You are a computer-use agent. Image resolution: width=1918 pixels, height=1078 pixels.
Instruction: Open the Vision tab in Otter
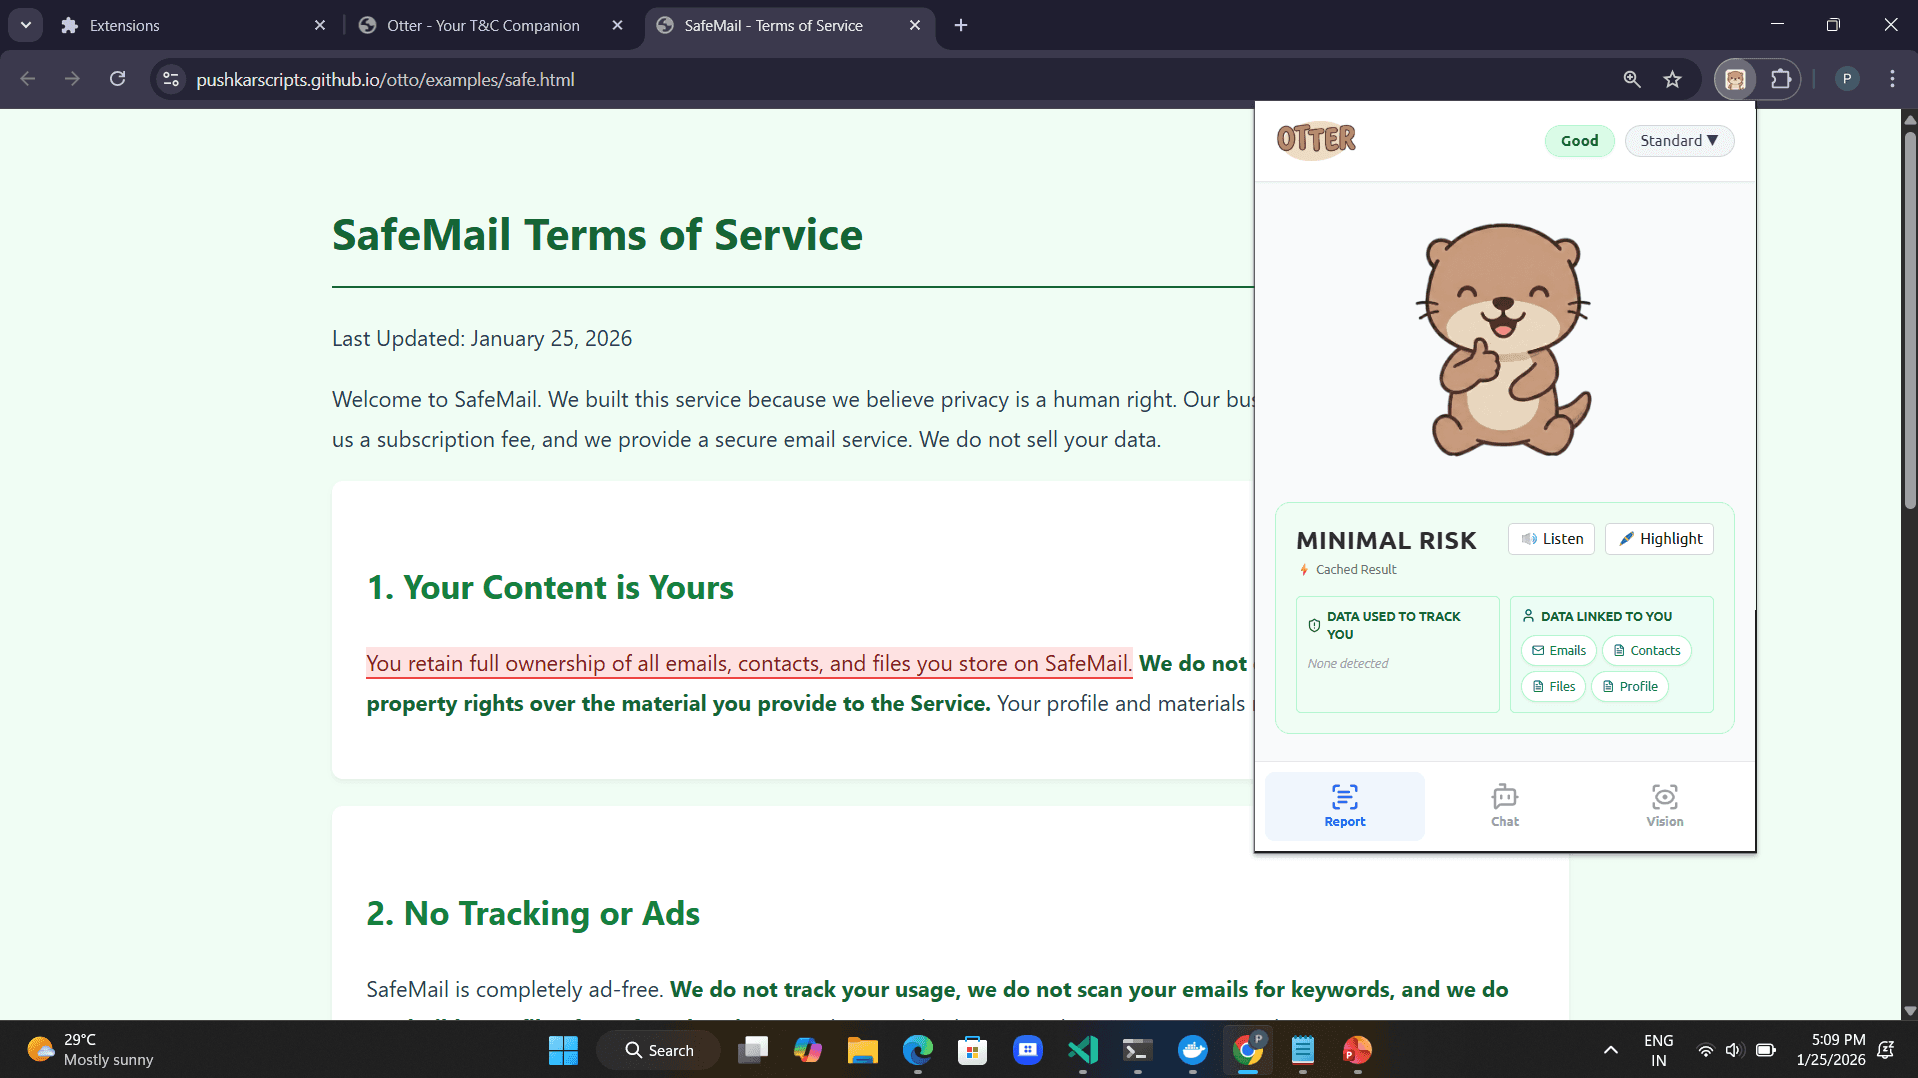1664,806
